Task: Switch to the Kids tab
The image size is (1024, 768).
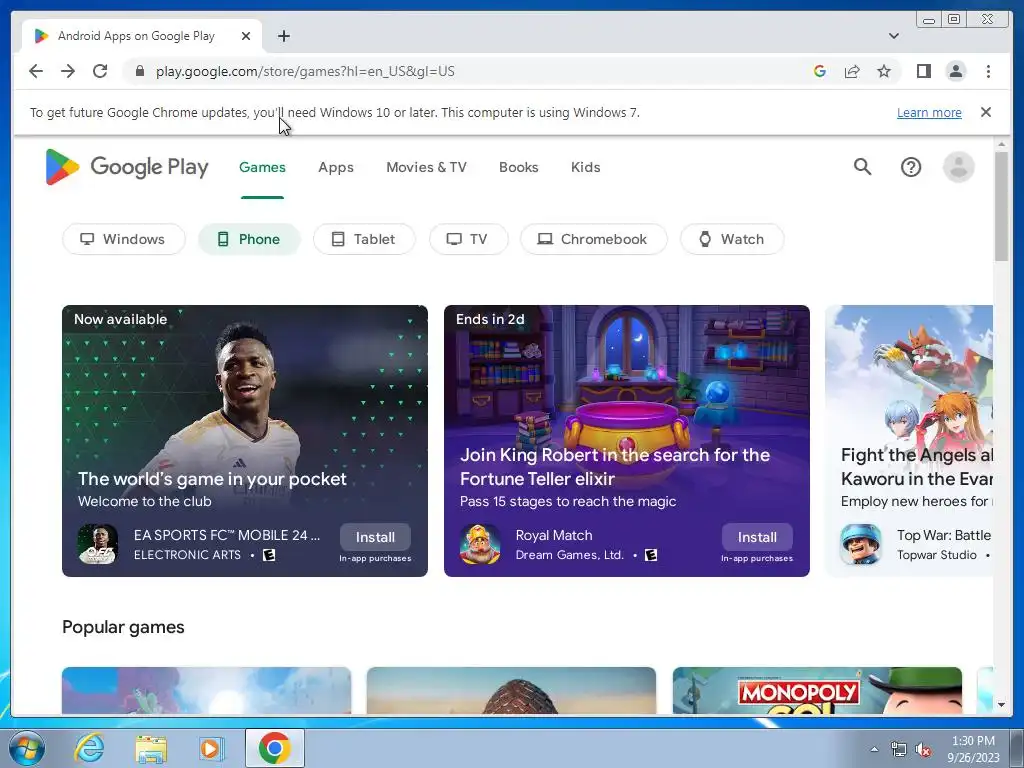Action: [585, 167]
